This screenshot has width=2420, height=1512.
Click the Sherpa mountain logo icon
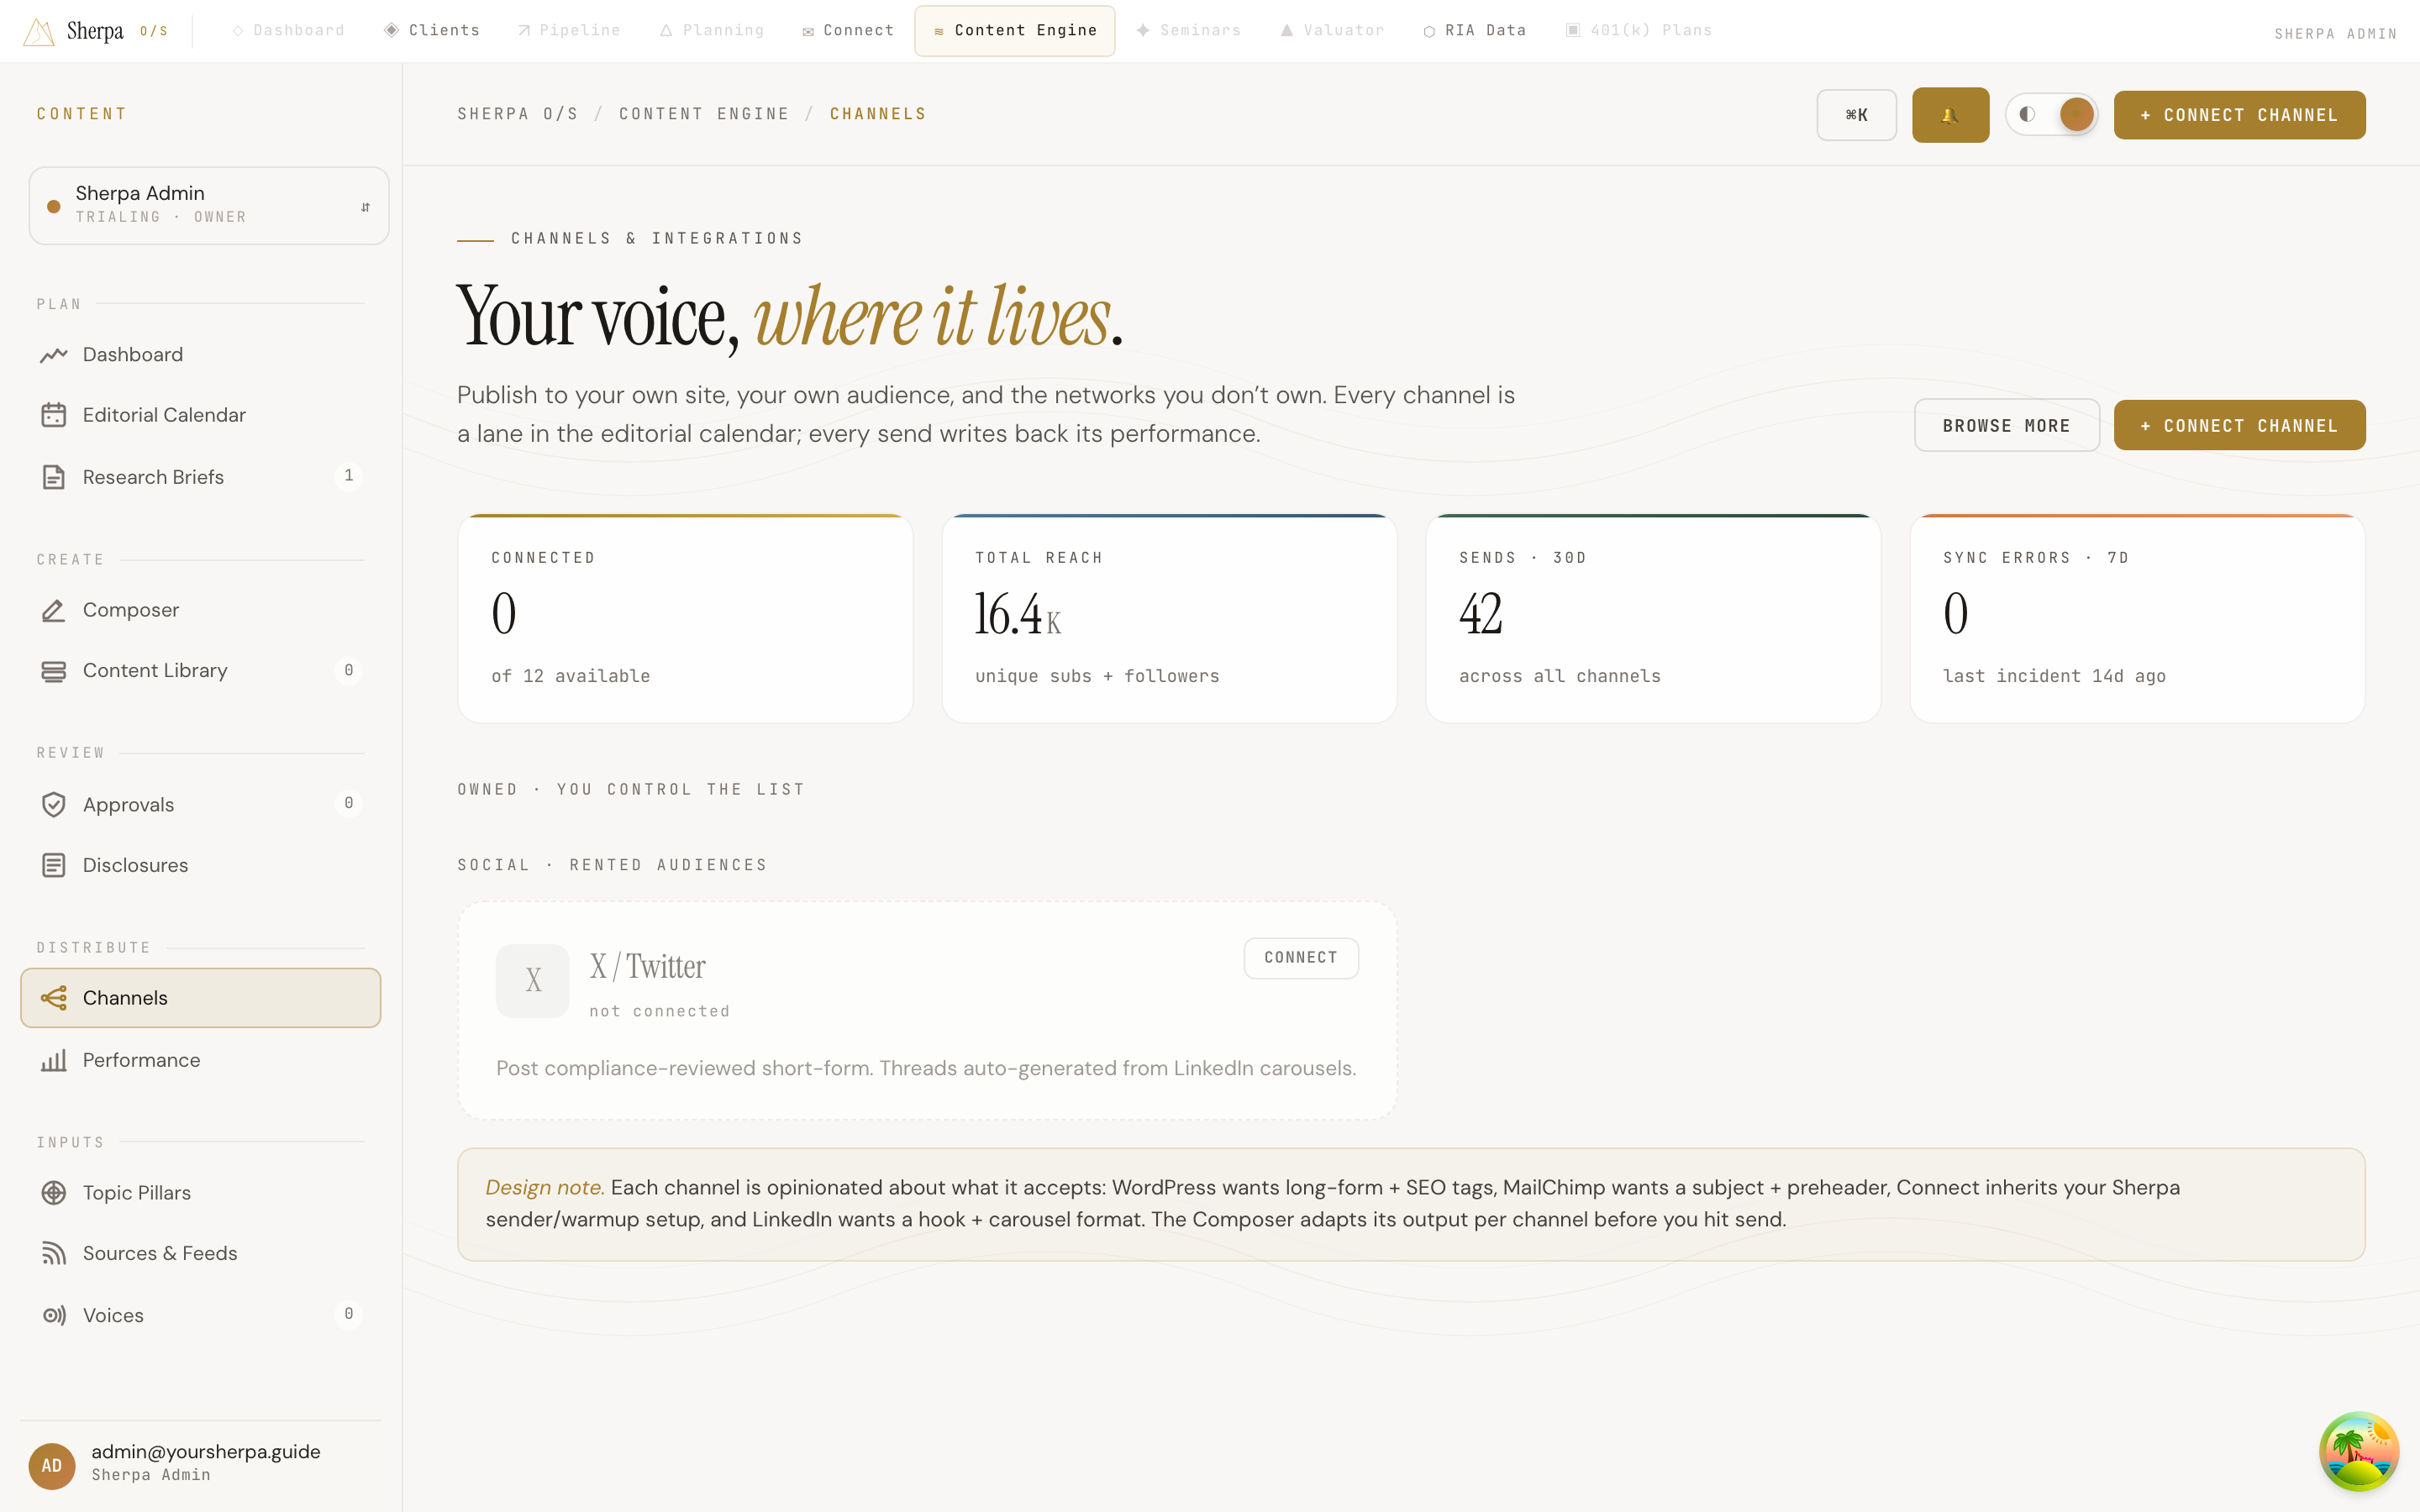[x=38, y=32]
